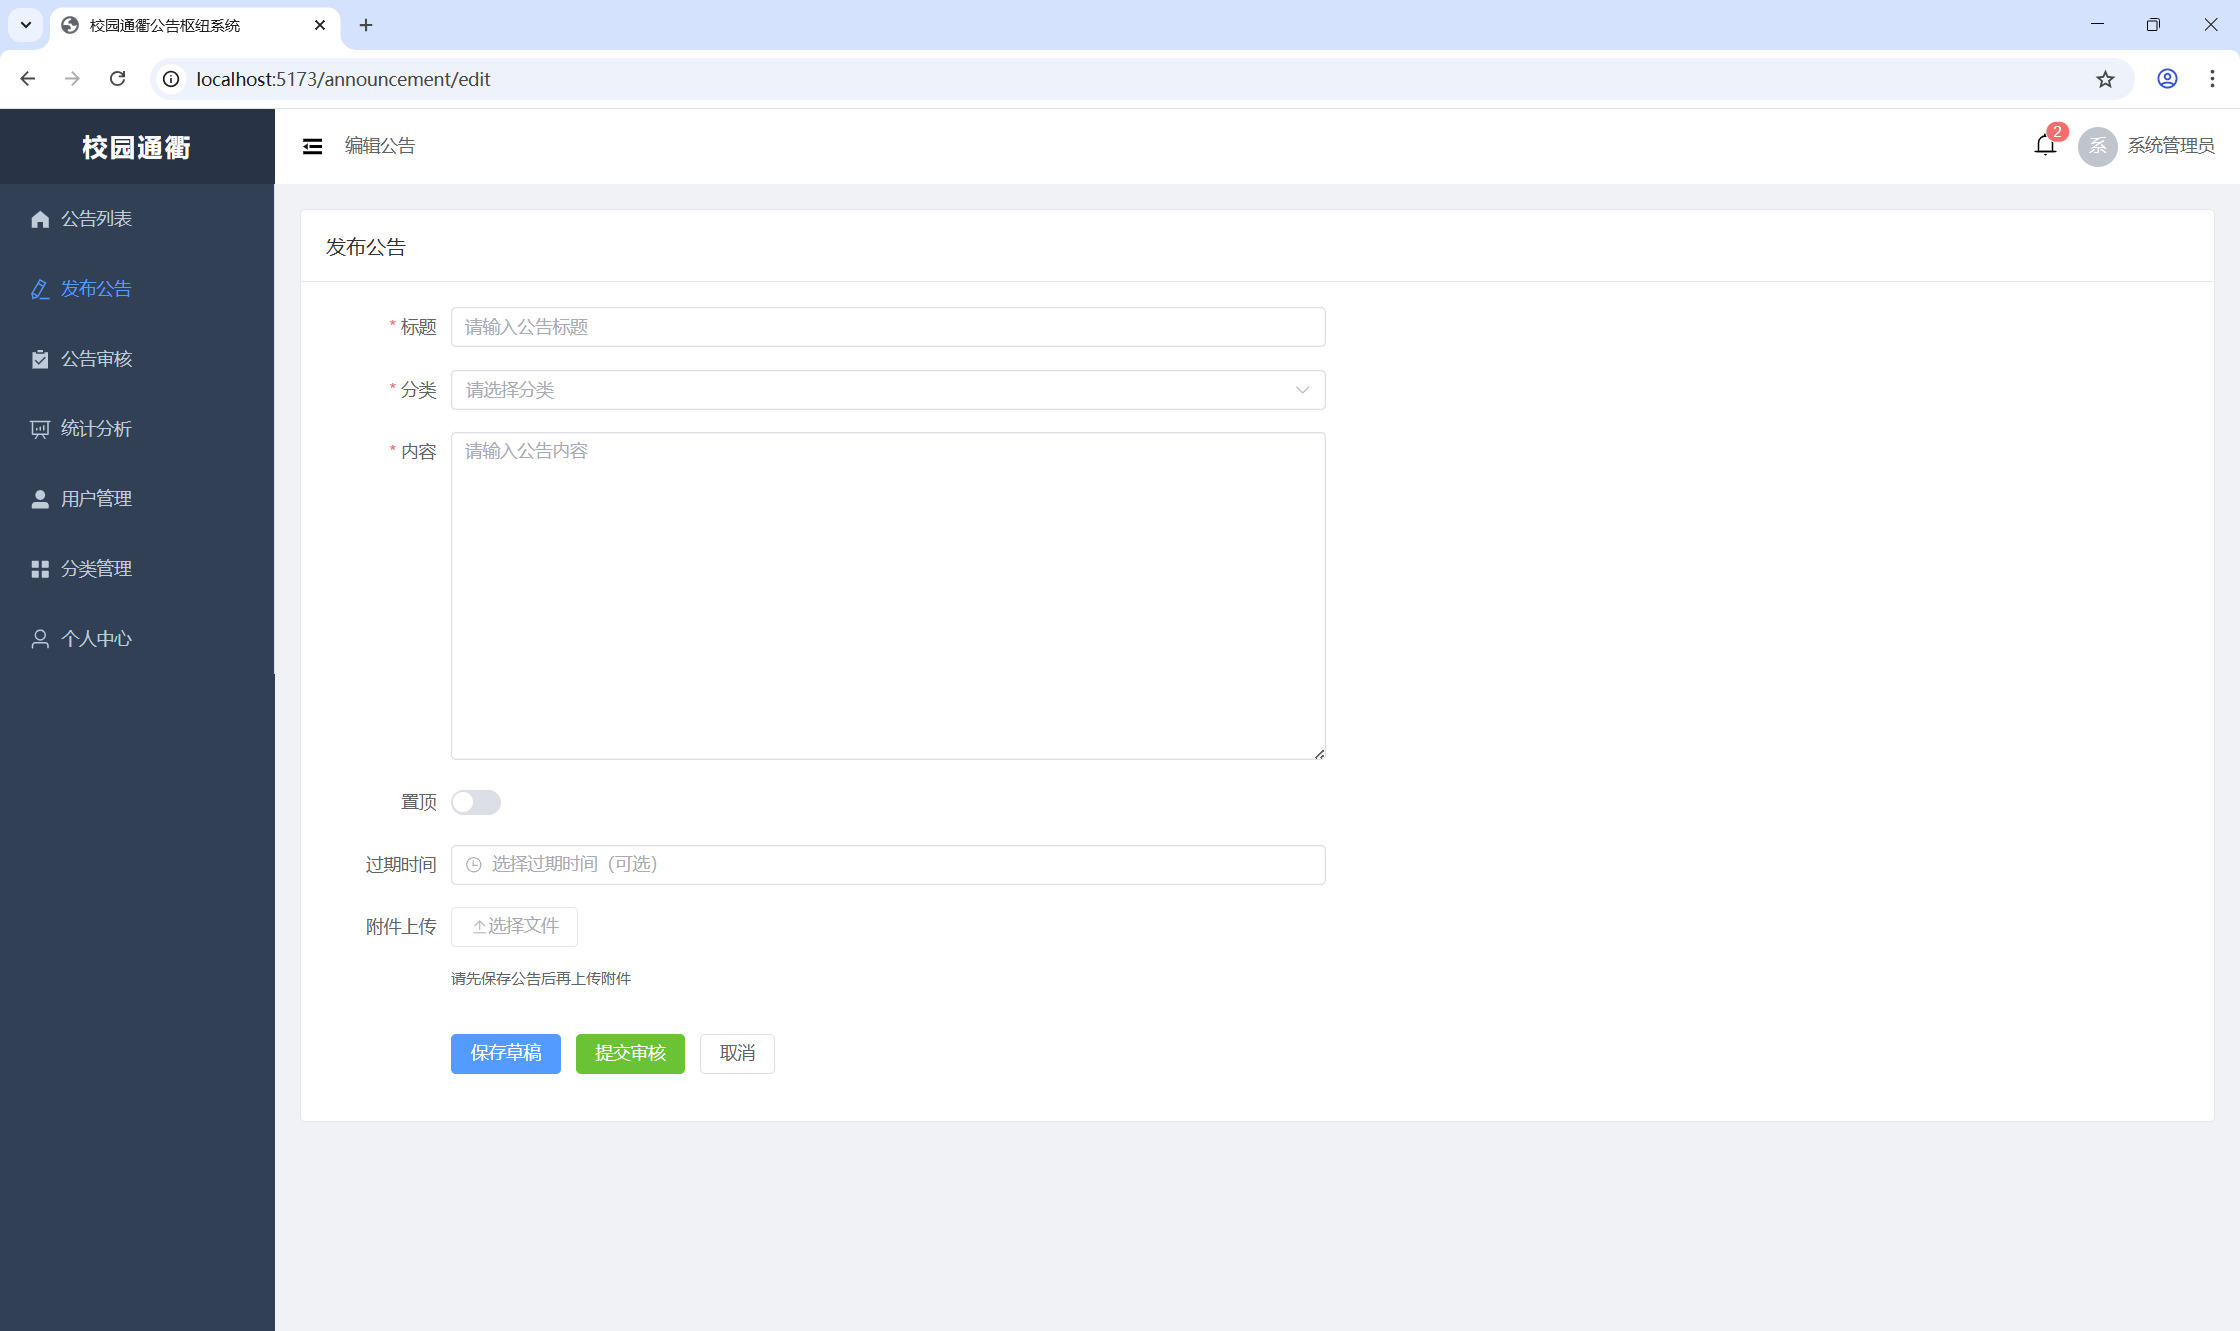Open notifications bell icon
2240x1331 pixels.
click(2045, 145)
